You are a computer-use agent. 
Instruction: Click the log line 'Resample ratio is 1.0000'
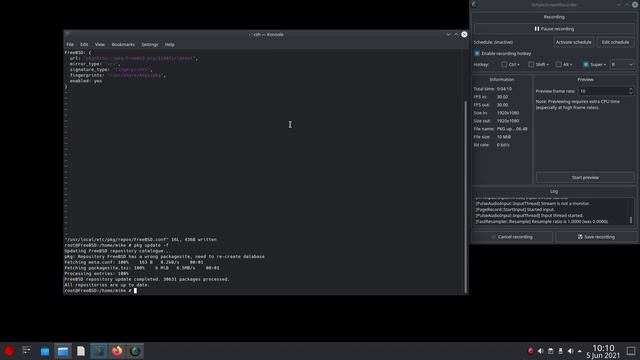tap(542, 222)
